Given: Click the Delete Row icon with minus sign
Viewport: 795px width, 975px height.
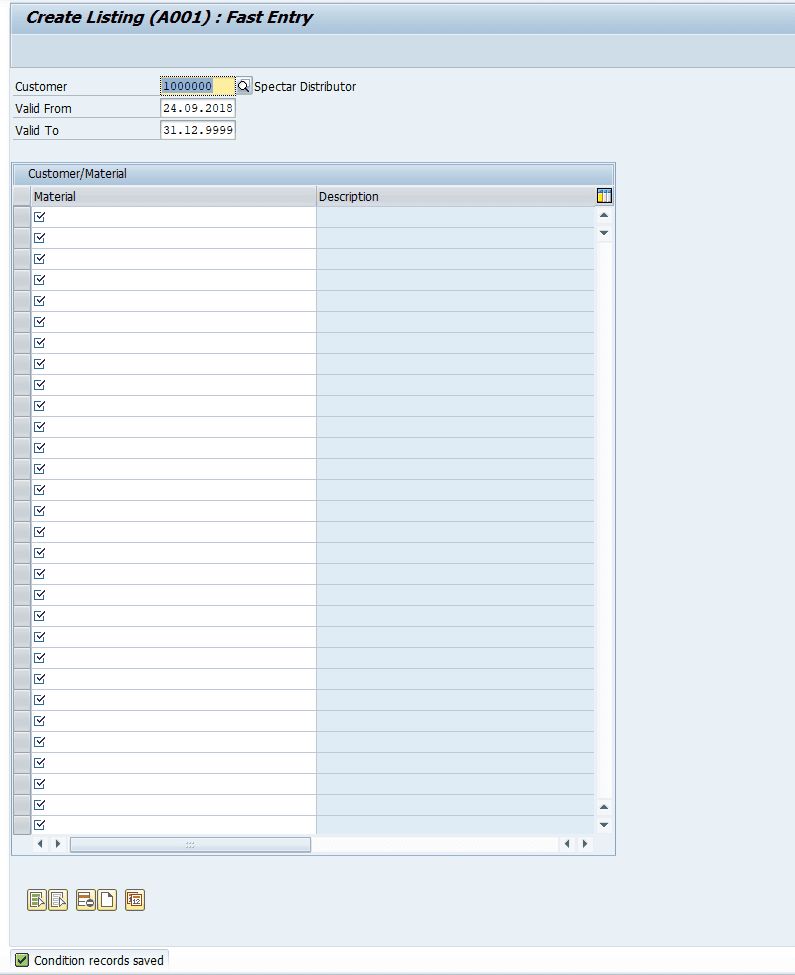Looking at the screenshot, I should tap(86, 900).
